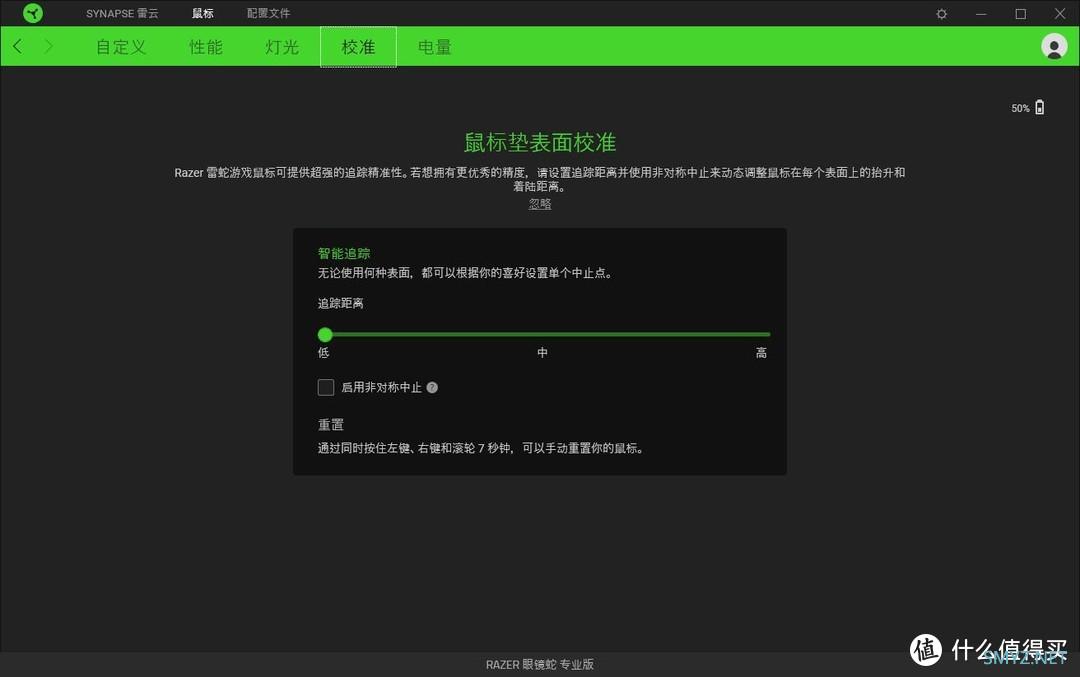Maximize the Synapse window

click(1021, 14)
